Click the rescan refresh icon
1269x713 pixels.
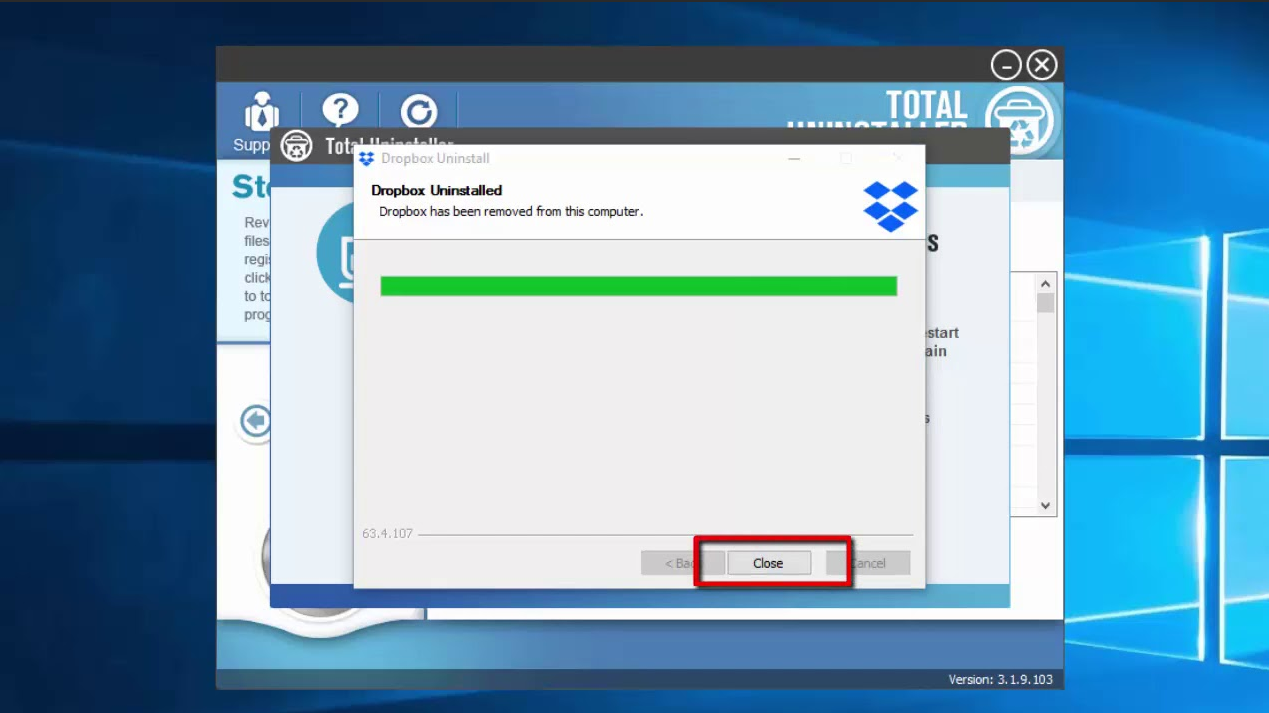[419, 112]
